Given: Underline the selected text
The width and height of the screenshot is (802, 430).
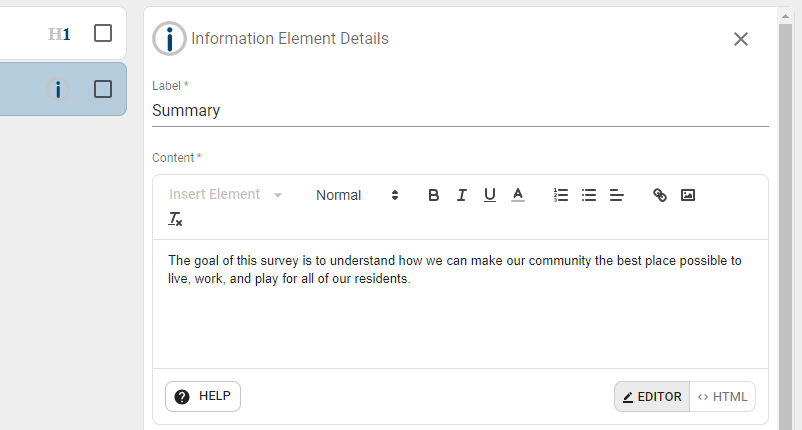Looking at the screenshot, I should (x=489, y=195).
